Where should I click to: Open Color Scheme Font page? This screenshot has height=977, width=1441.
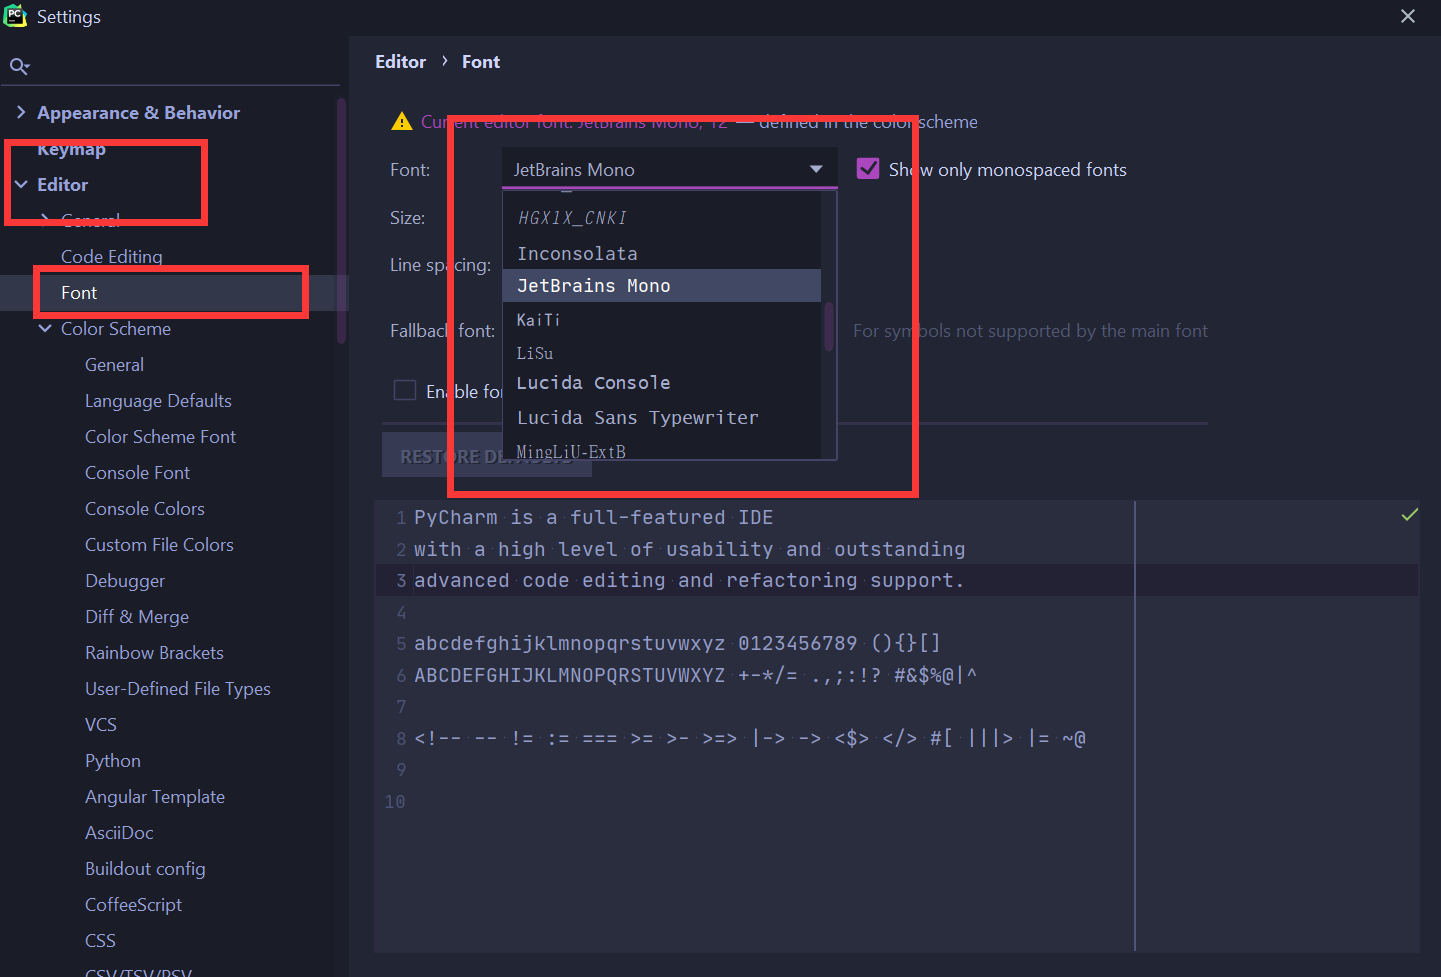[x=160, y=436]
